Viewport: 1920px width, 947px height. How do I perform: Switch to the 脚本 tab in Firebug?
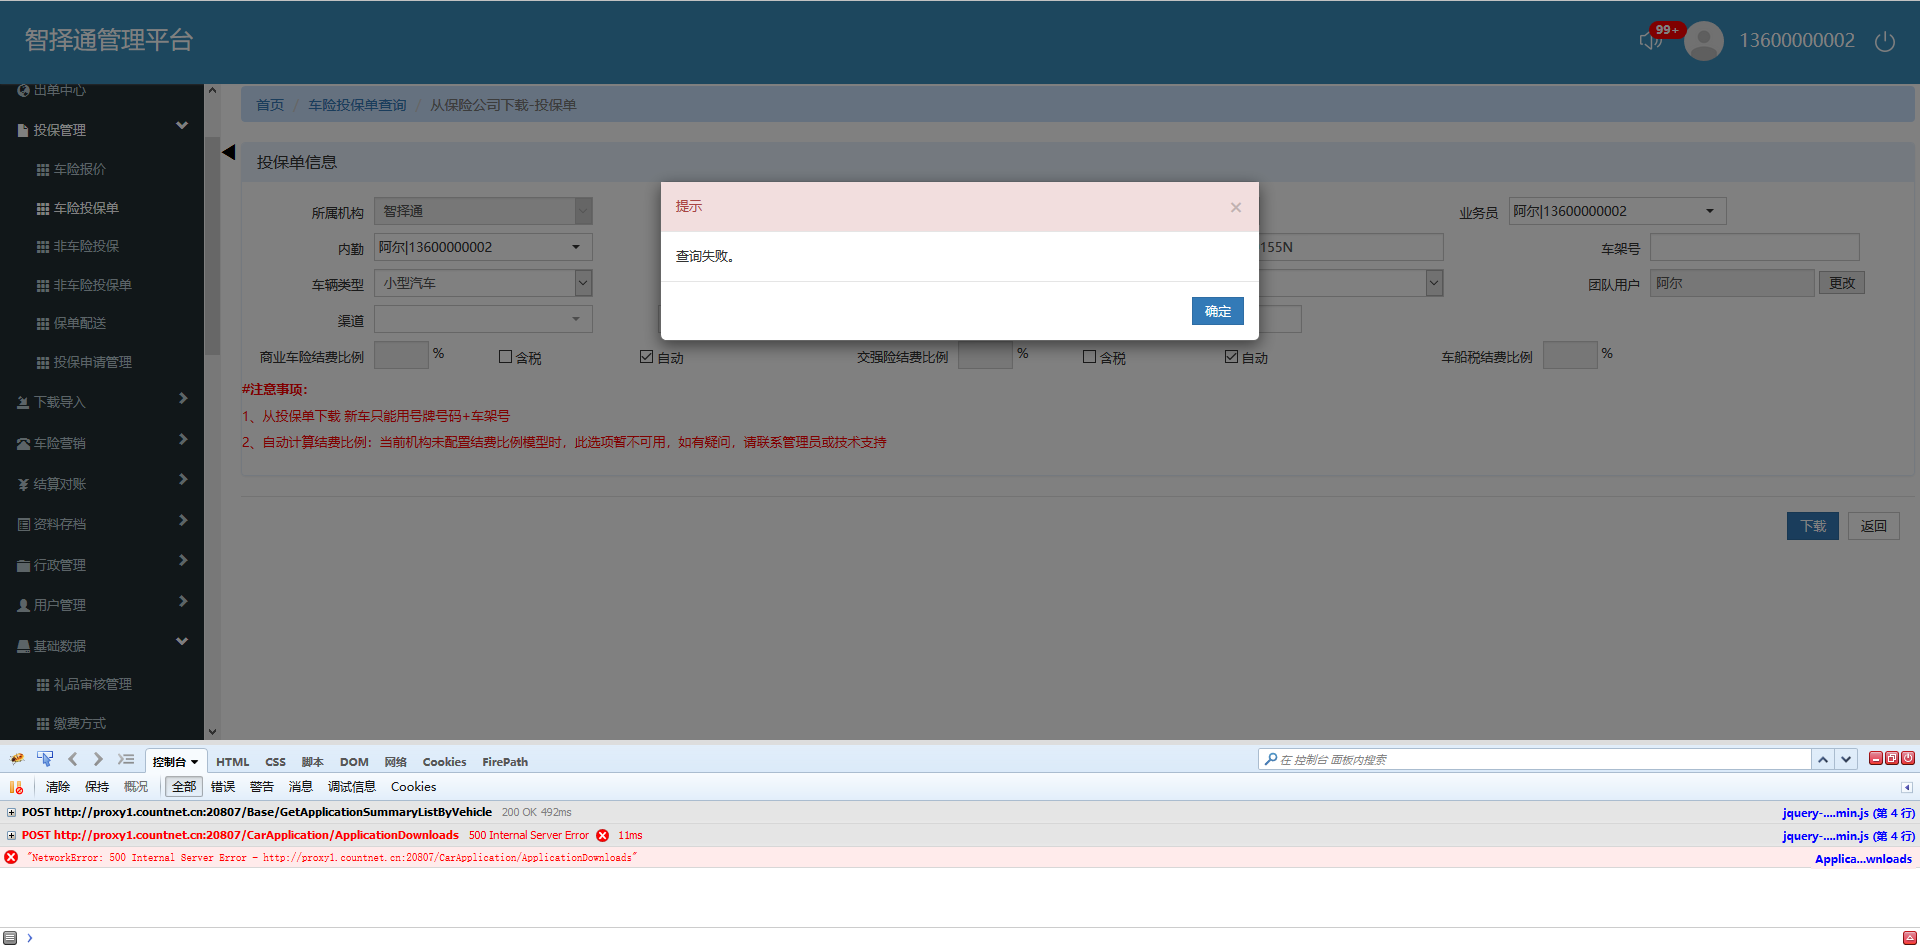point(313,762)
